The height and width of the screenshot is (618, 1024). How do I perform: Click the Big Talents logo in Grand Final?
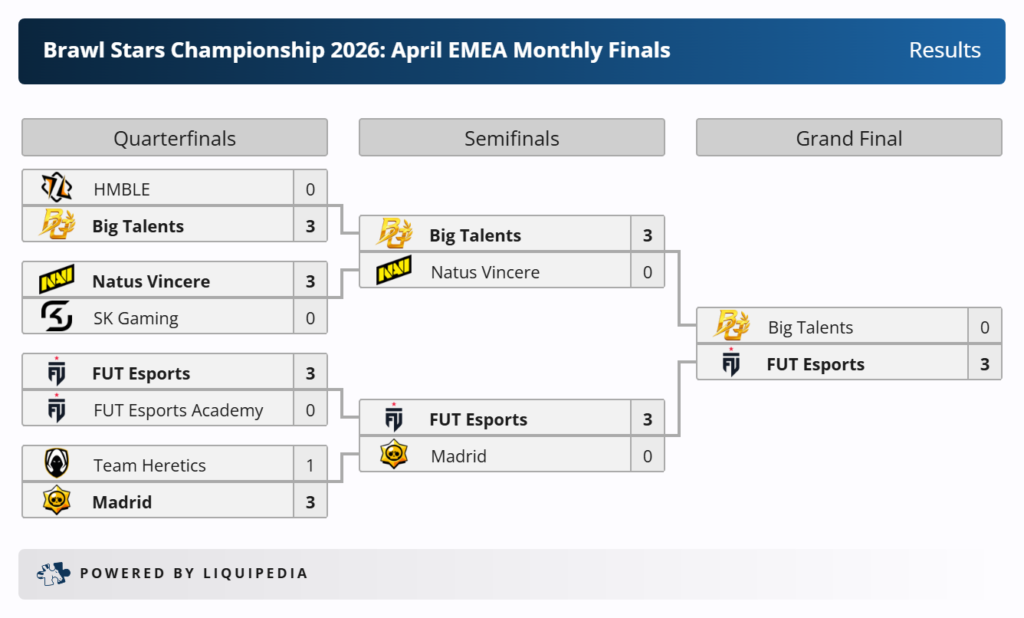732,326
